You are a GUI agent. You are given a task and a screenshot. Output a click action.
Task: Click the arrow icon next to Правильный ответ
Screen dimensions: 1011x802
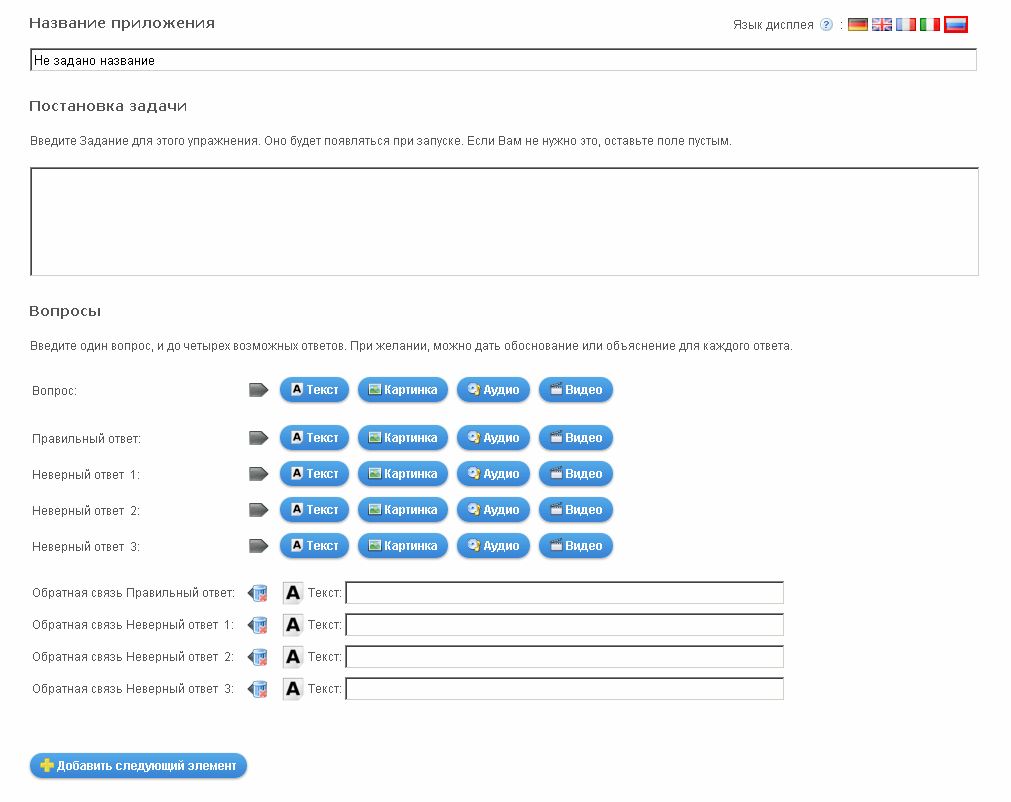tap(259, 438)
